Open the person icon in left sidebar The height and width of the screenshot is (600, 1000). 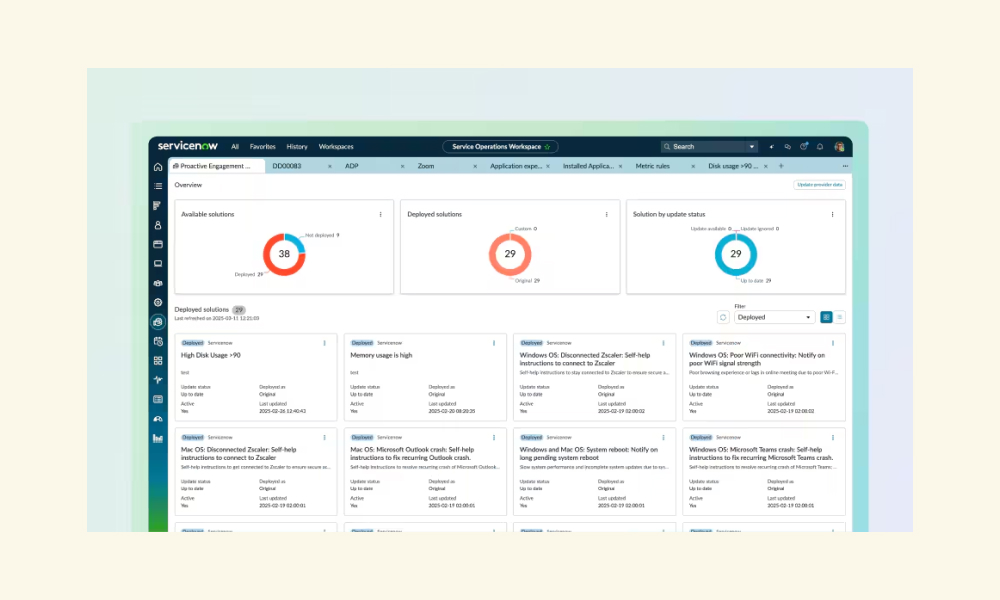(158, 225)
